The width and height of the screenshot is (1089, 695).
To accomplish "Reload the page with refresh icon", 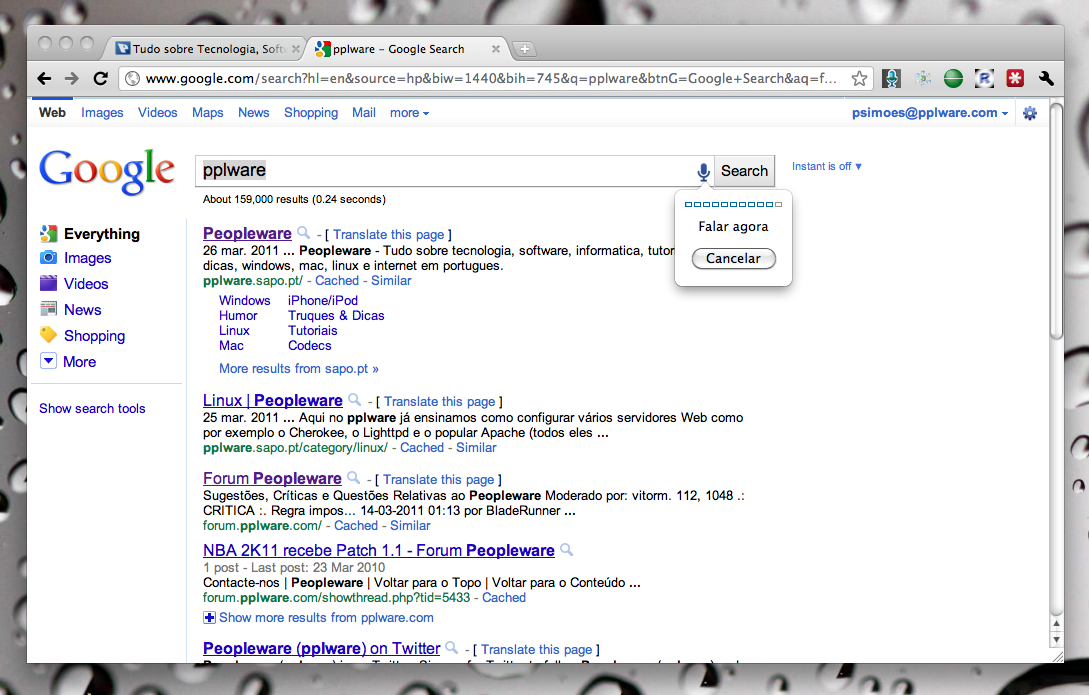I will [101, 78].
